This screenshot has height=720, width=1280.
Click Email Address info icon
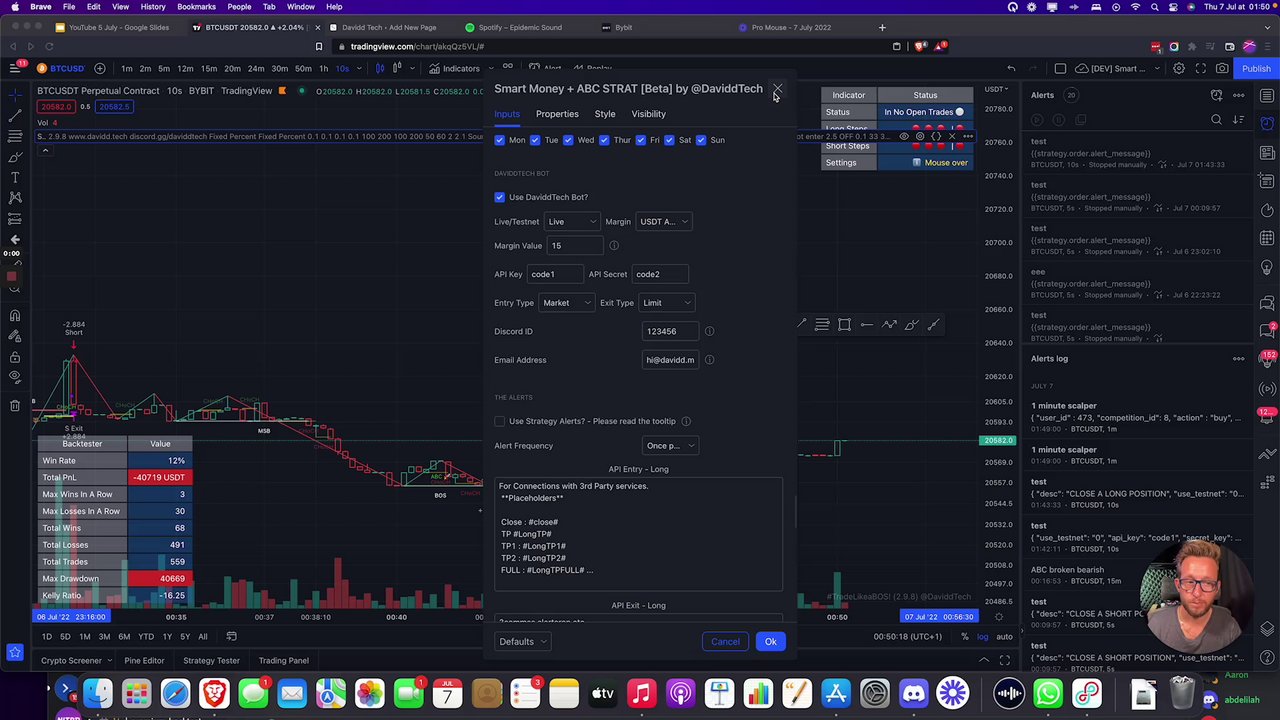click(x=709, y=360)
